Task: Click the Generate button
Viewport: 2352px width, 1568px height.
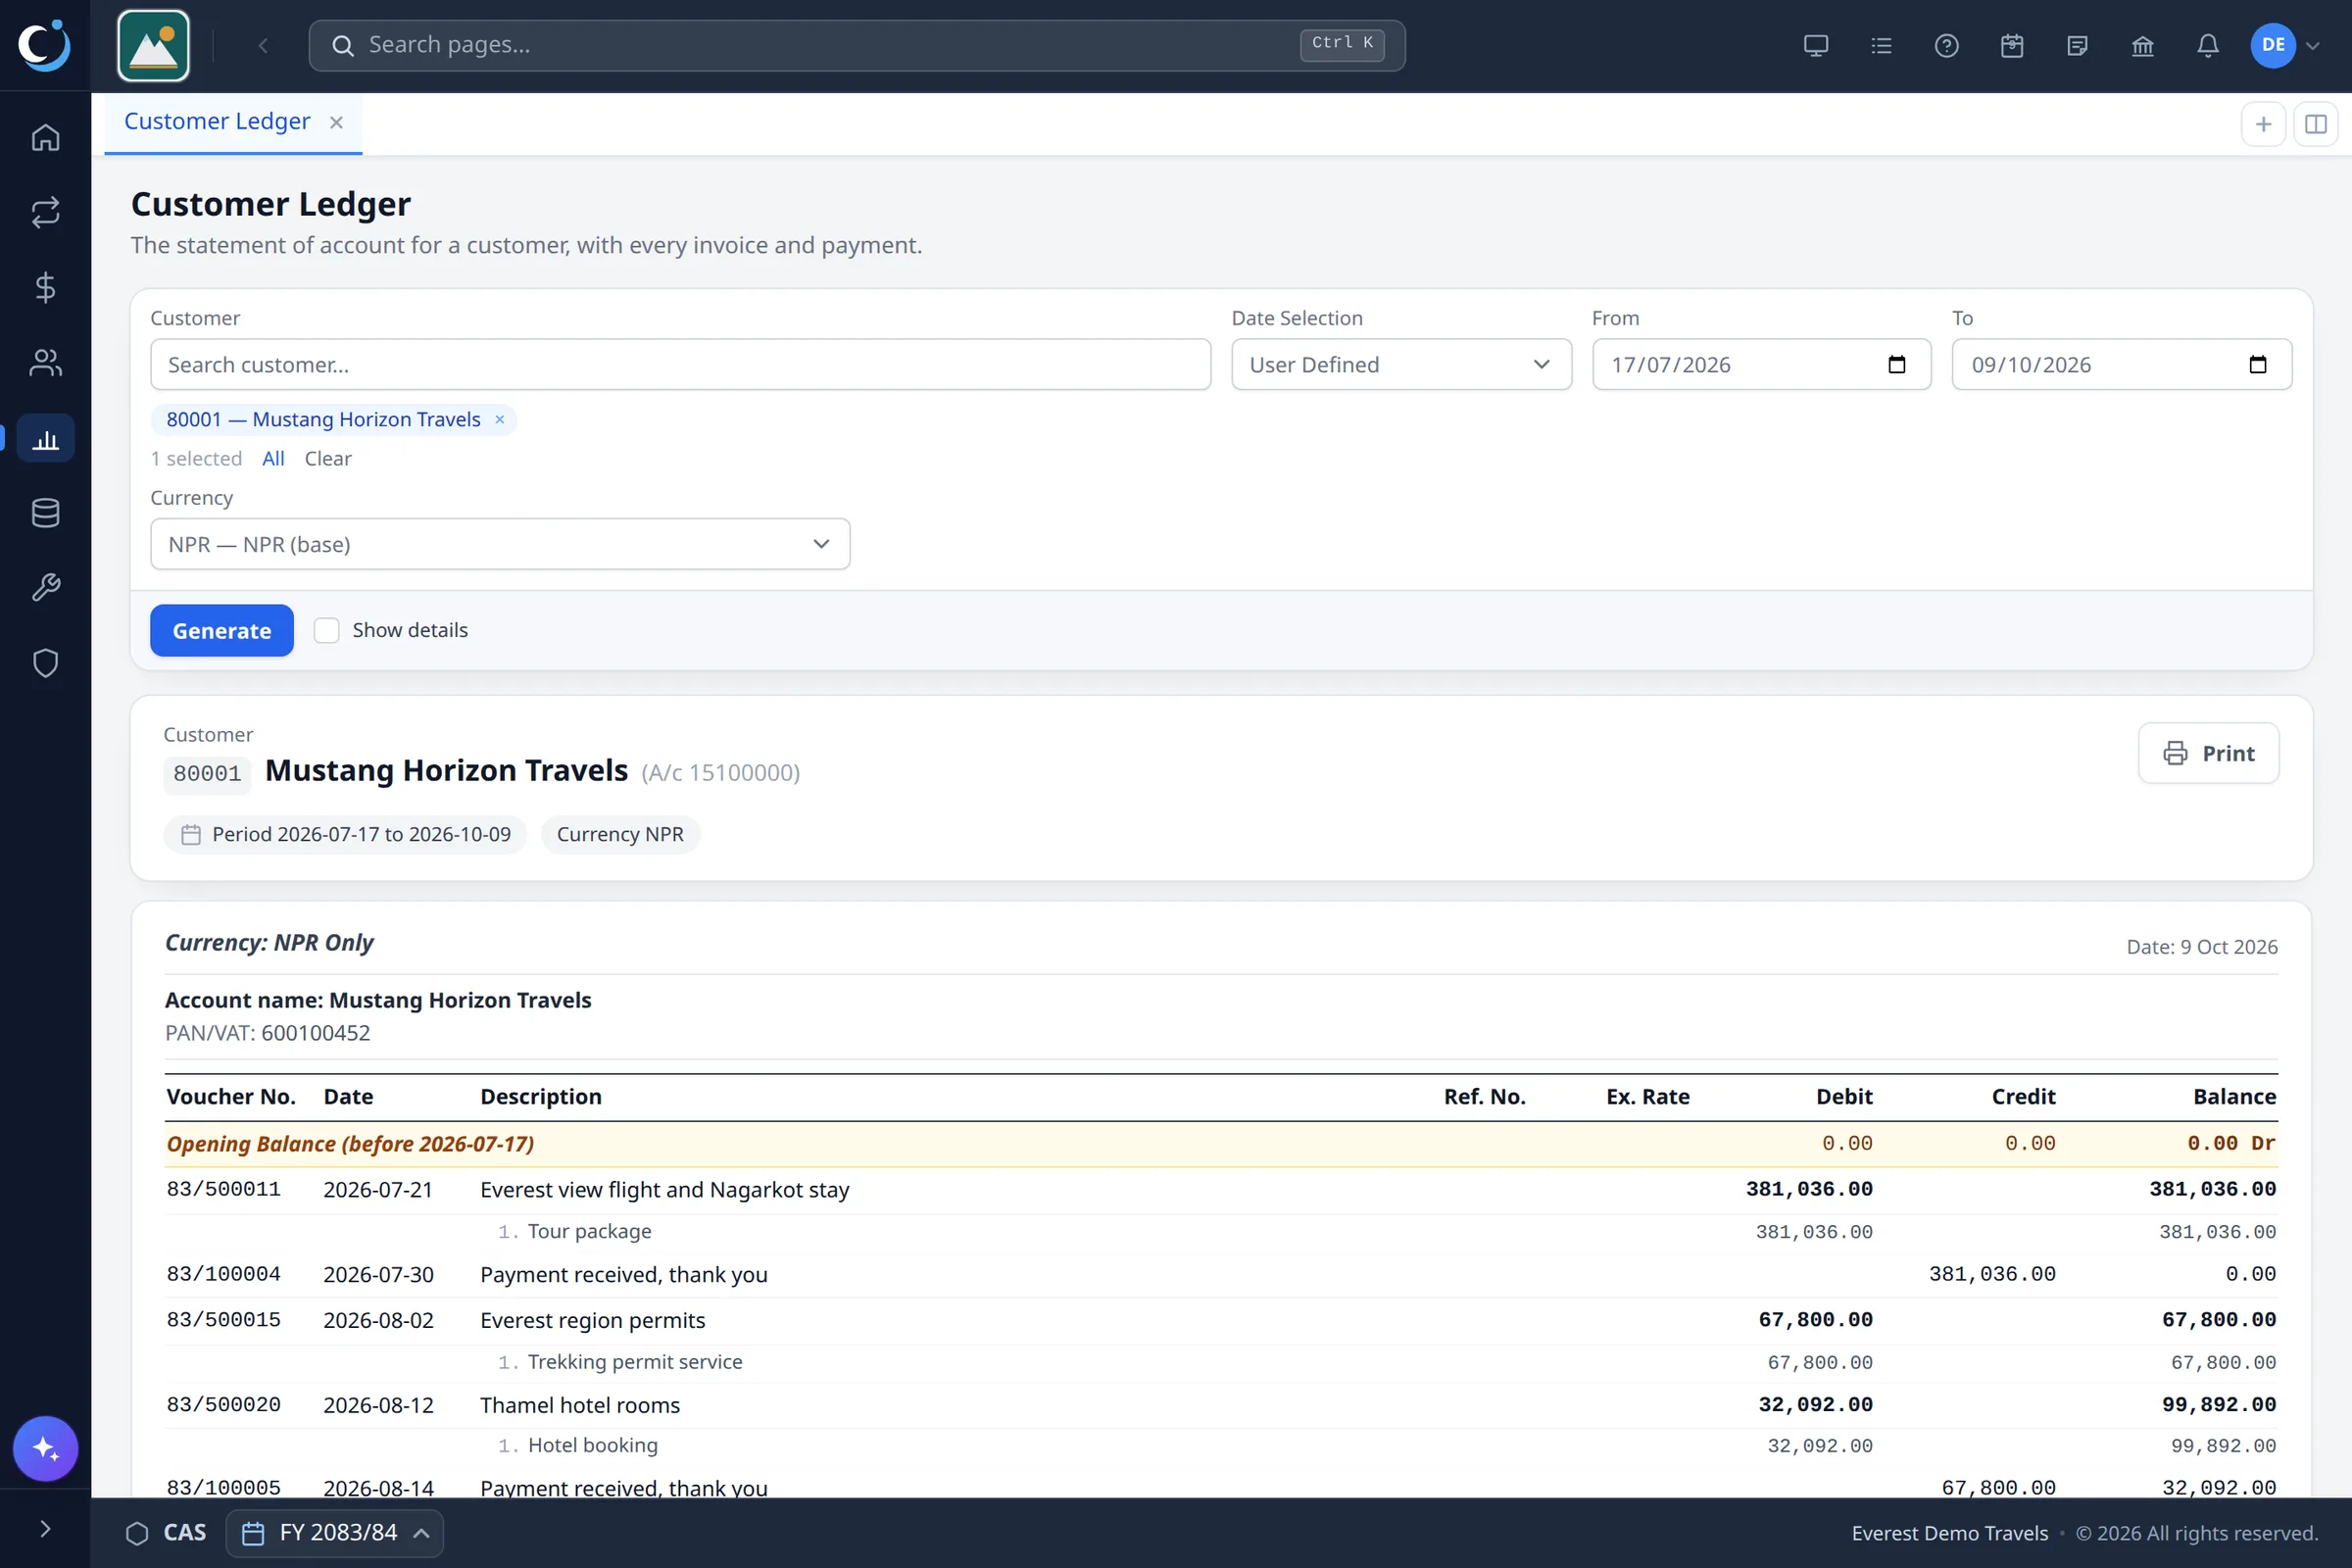Action: tap(222, 630)
